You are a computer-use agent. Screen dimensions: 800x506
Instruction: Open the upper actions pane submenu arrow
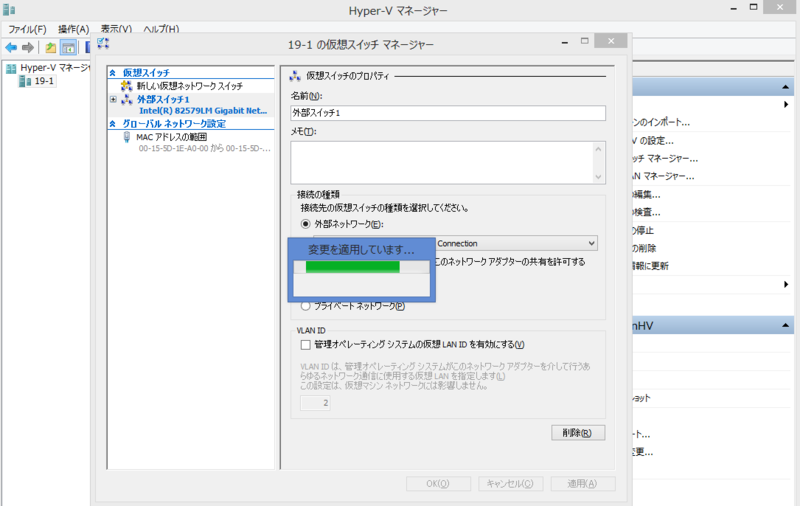click(x=786, y=105)
